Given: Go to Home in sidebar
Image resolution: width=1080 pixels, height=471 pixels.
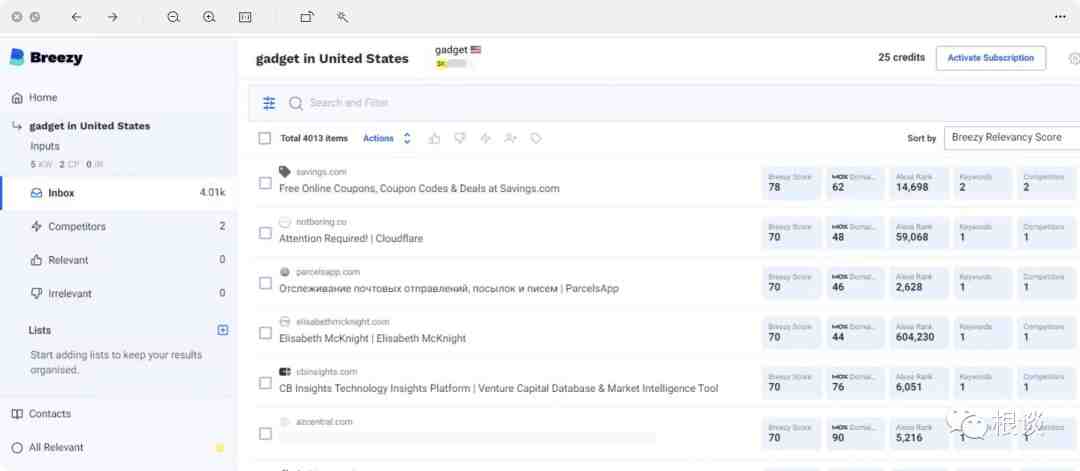Looking at the screenshot, I should 43,98.
